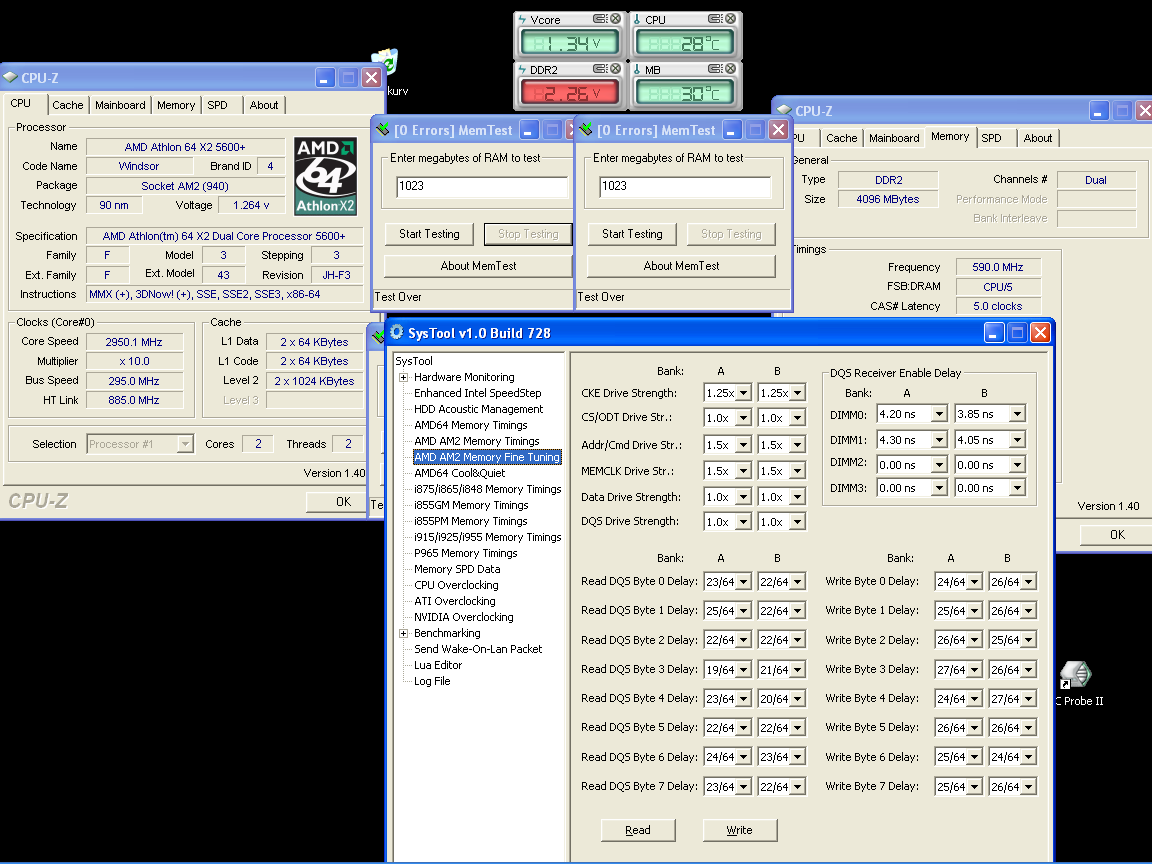The image size is (1152, 864).
Task: Click OK in left CPU-Z window
Action: coord(336,502)
